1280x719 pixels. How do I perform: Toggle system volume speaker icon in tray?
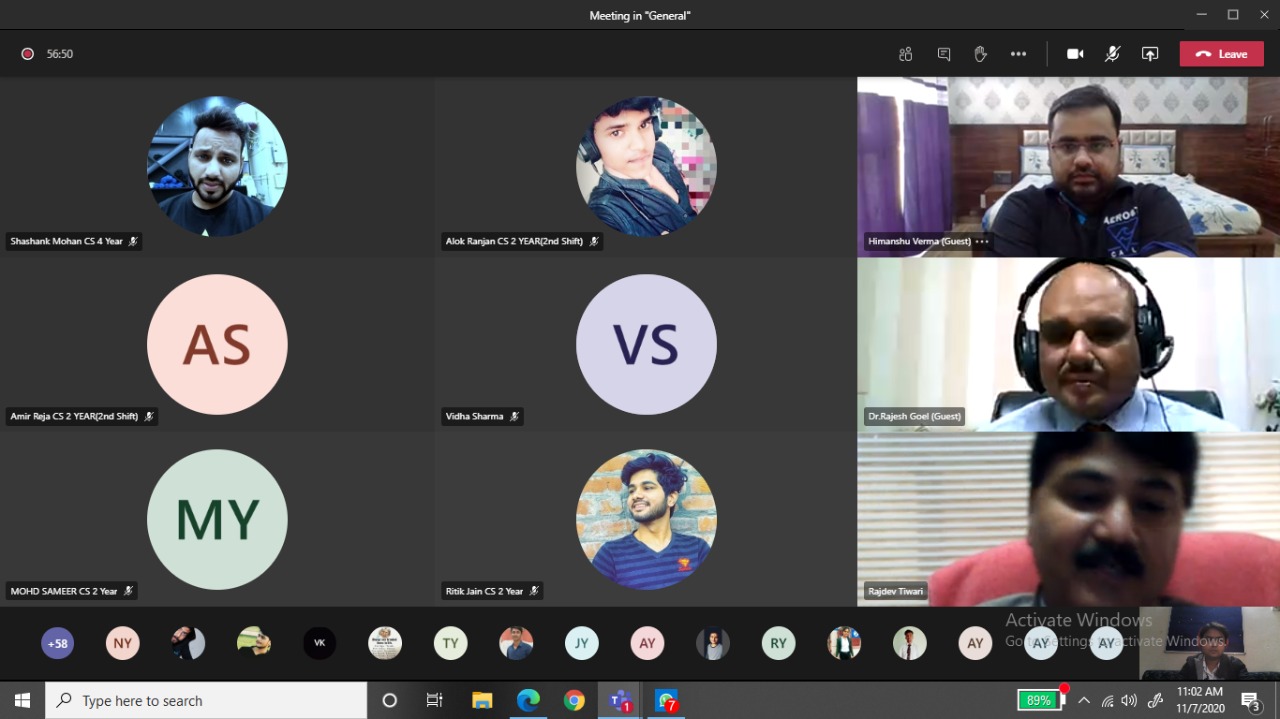1129,700
